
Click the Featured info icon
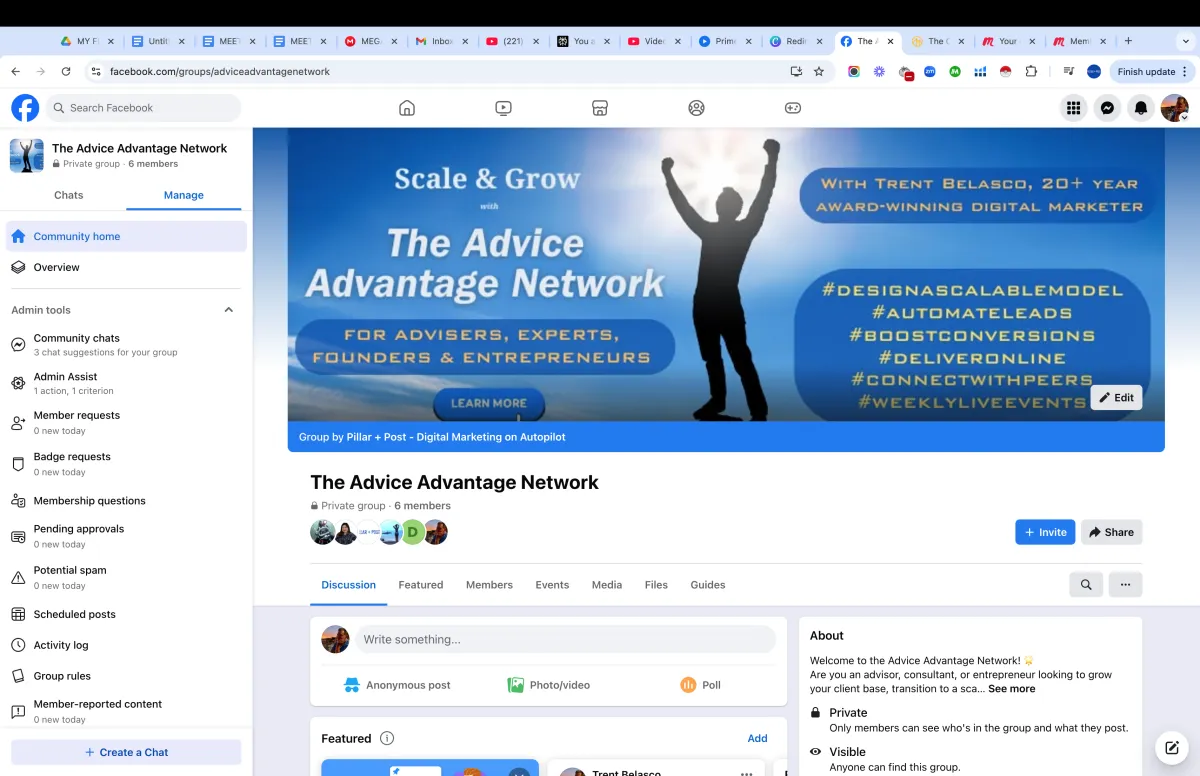(x=387, y=738)
